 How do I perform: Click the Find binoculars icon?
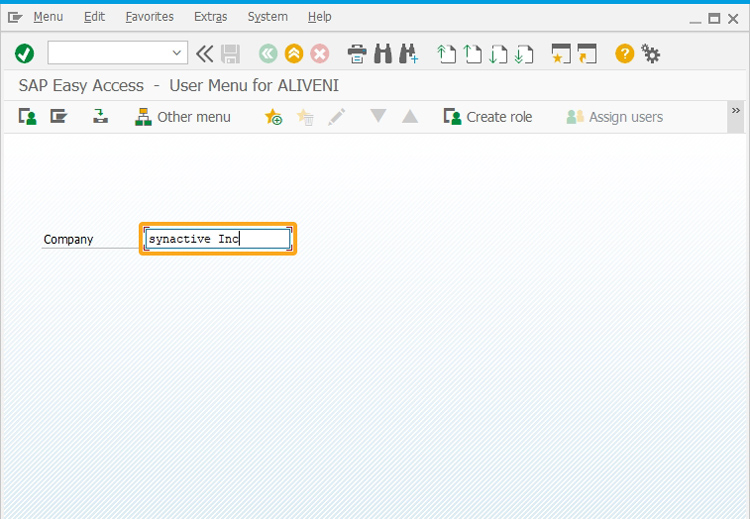point(383,54)
